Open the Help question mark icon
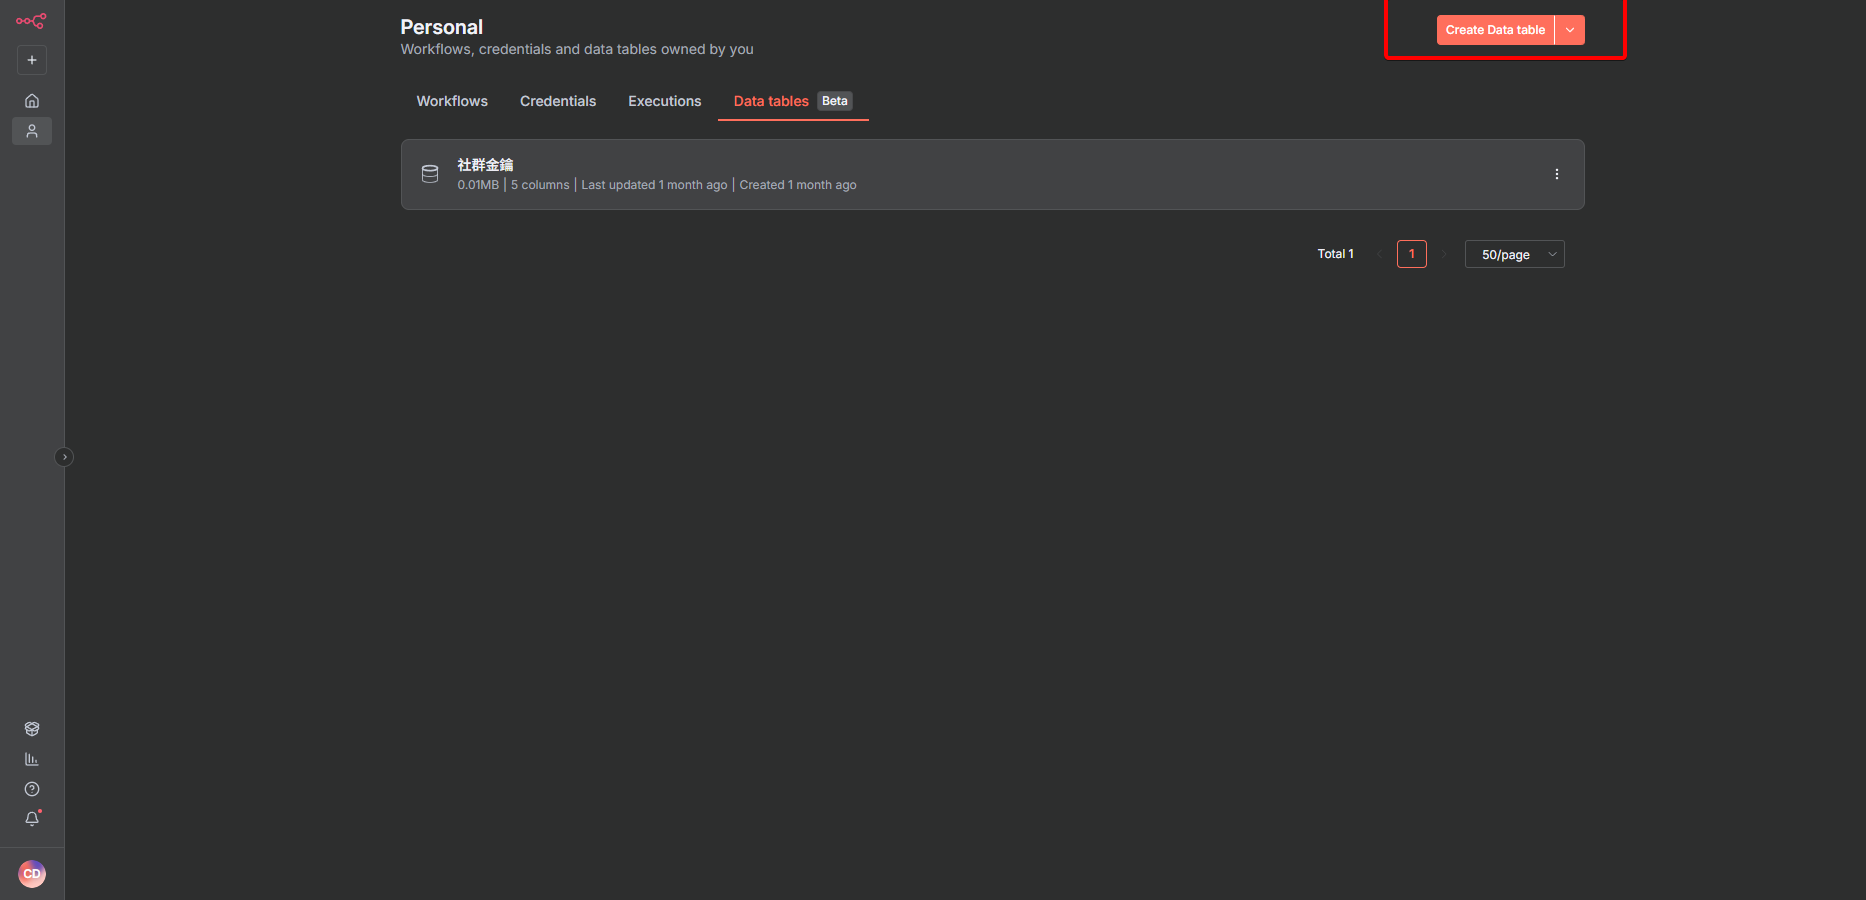Viewport: 1866px width, 900px height. tap(32, 789)
